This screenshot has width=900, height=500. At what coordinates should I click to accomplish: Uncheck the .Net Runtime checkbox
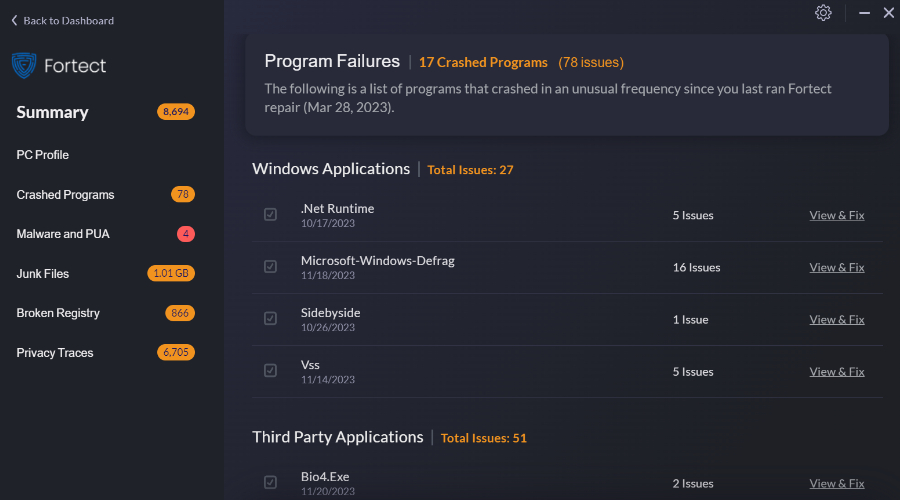click(270, 215)
